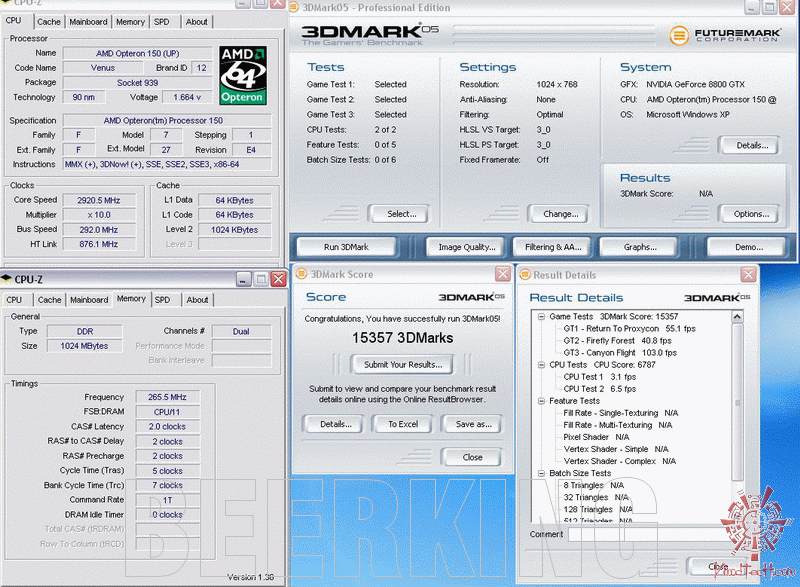The height and width of the screenshot is (587, 800).
Task: Click the AMD Opteron 64 processor logo
Action: point(243,75)
